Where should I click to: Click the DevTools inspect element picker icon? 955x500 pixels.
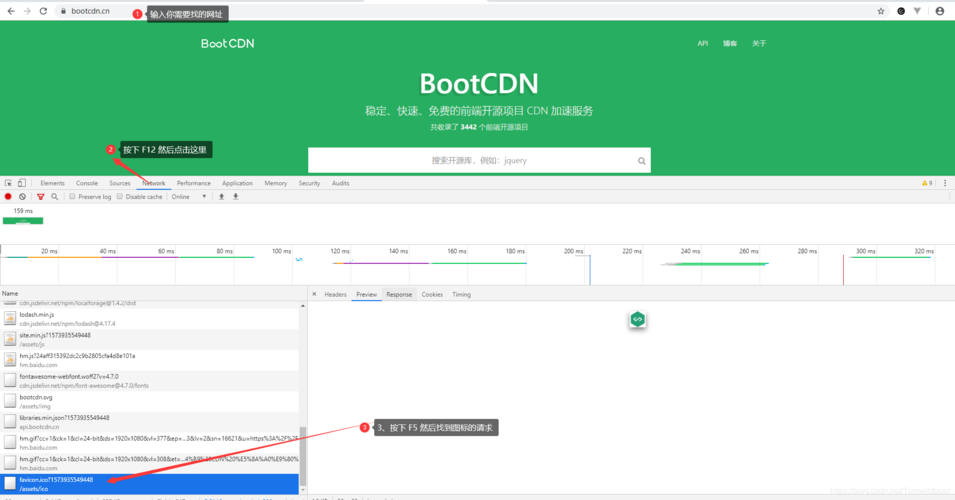tap(8, 183)
